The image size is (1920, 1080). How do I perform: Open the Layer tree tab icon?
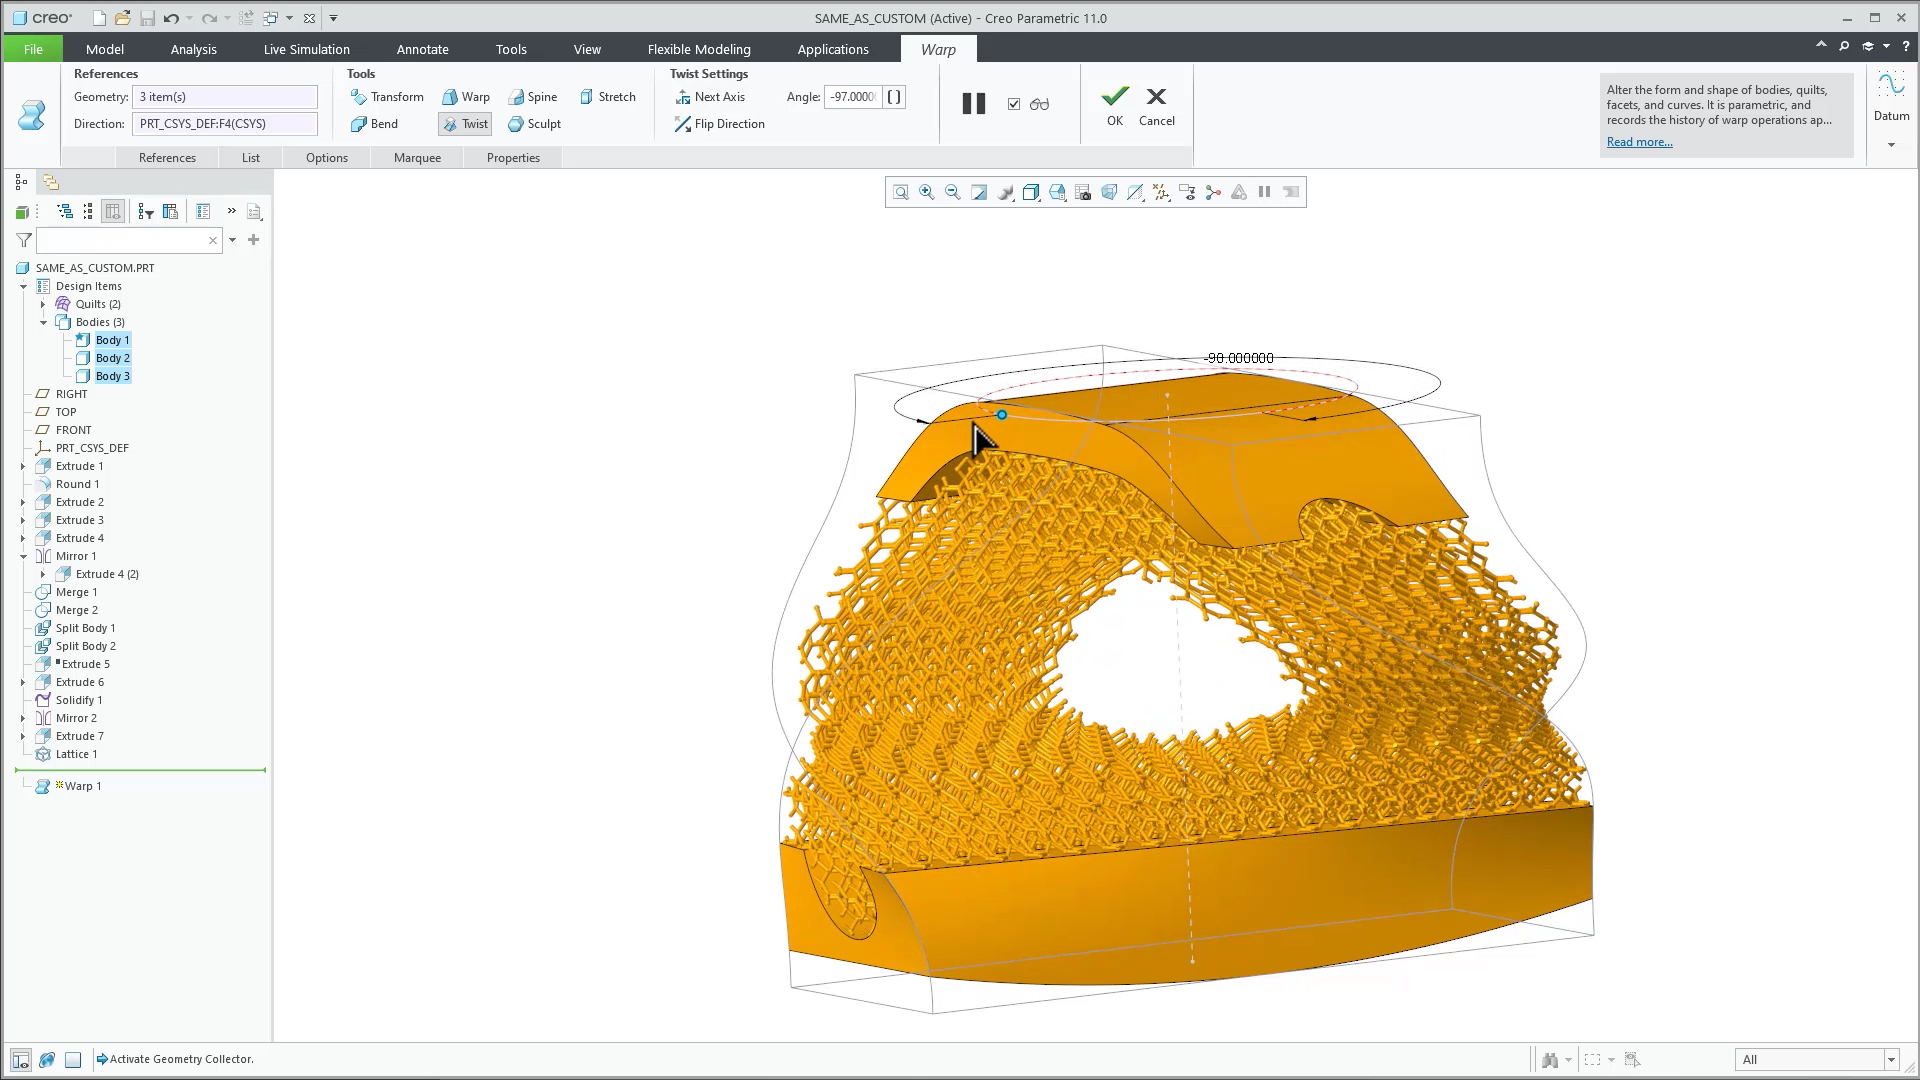click(50, 182)
